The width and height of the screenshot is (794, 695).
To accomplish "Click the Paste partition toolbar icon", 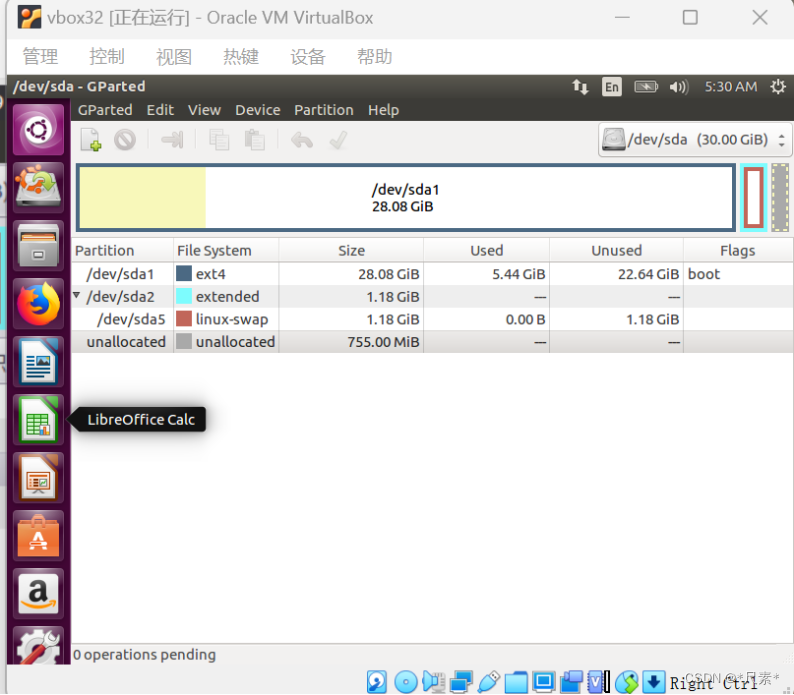I will [255, 140].
